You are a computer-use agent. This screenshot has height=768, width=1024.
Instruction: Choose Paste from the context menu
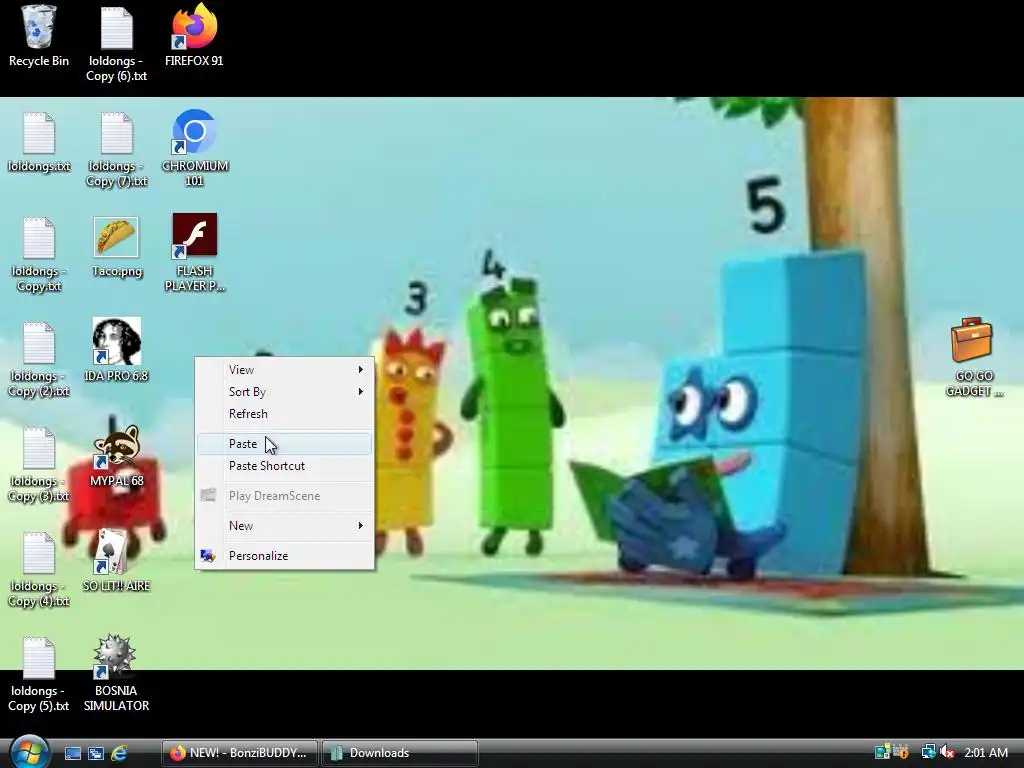285,444
